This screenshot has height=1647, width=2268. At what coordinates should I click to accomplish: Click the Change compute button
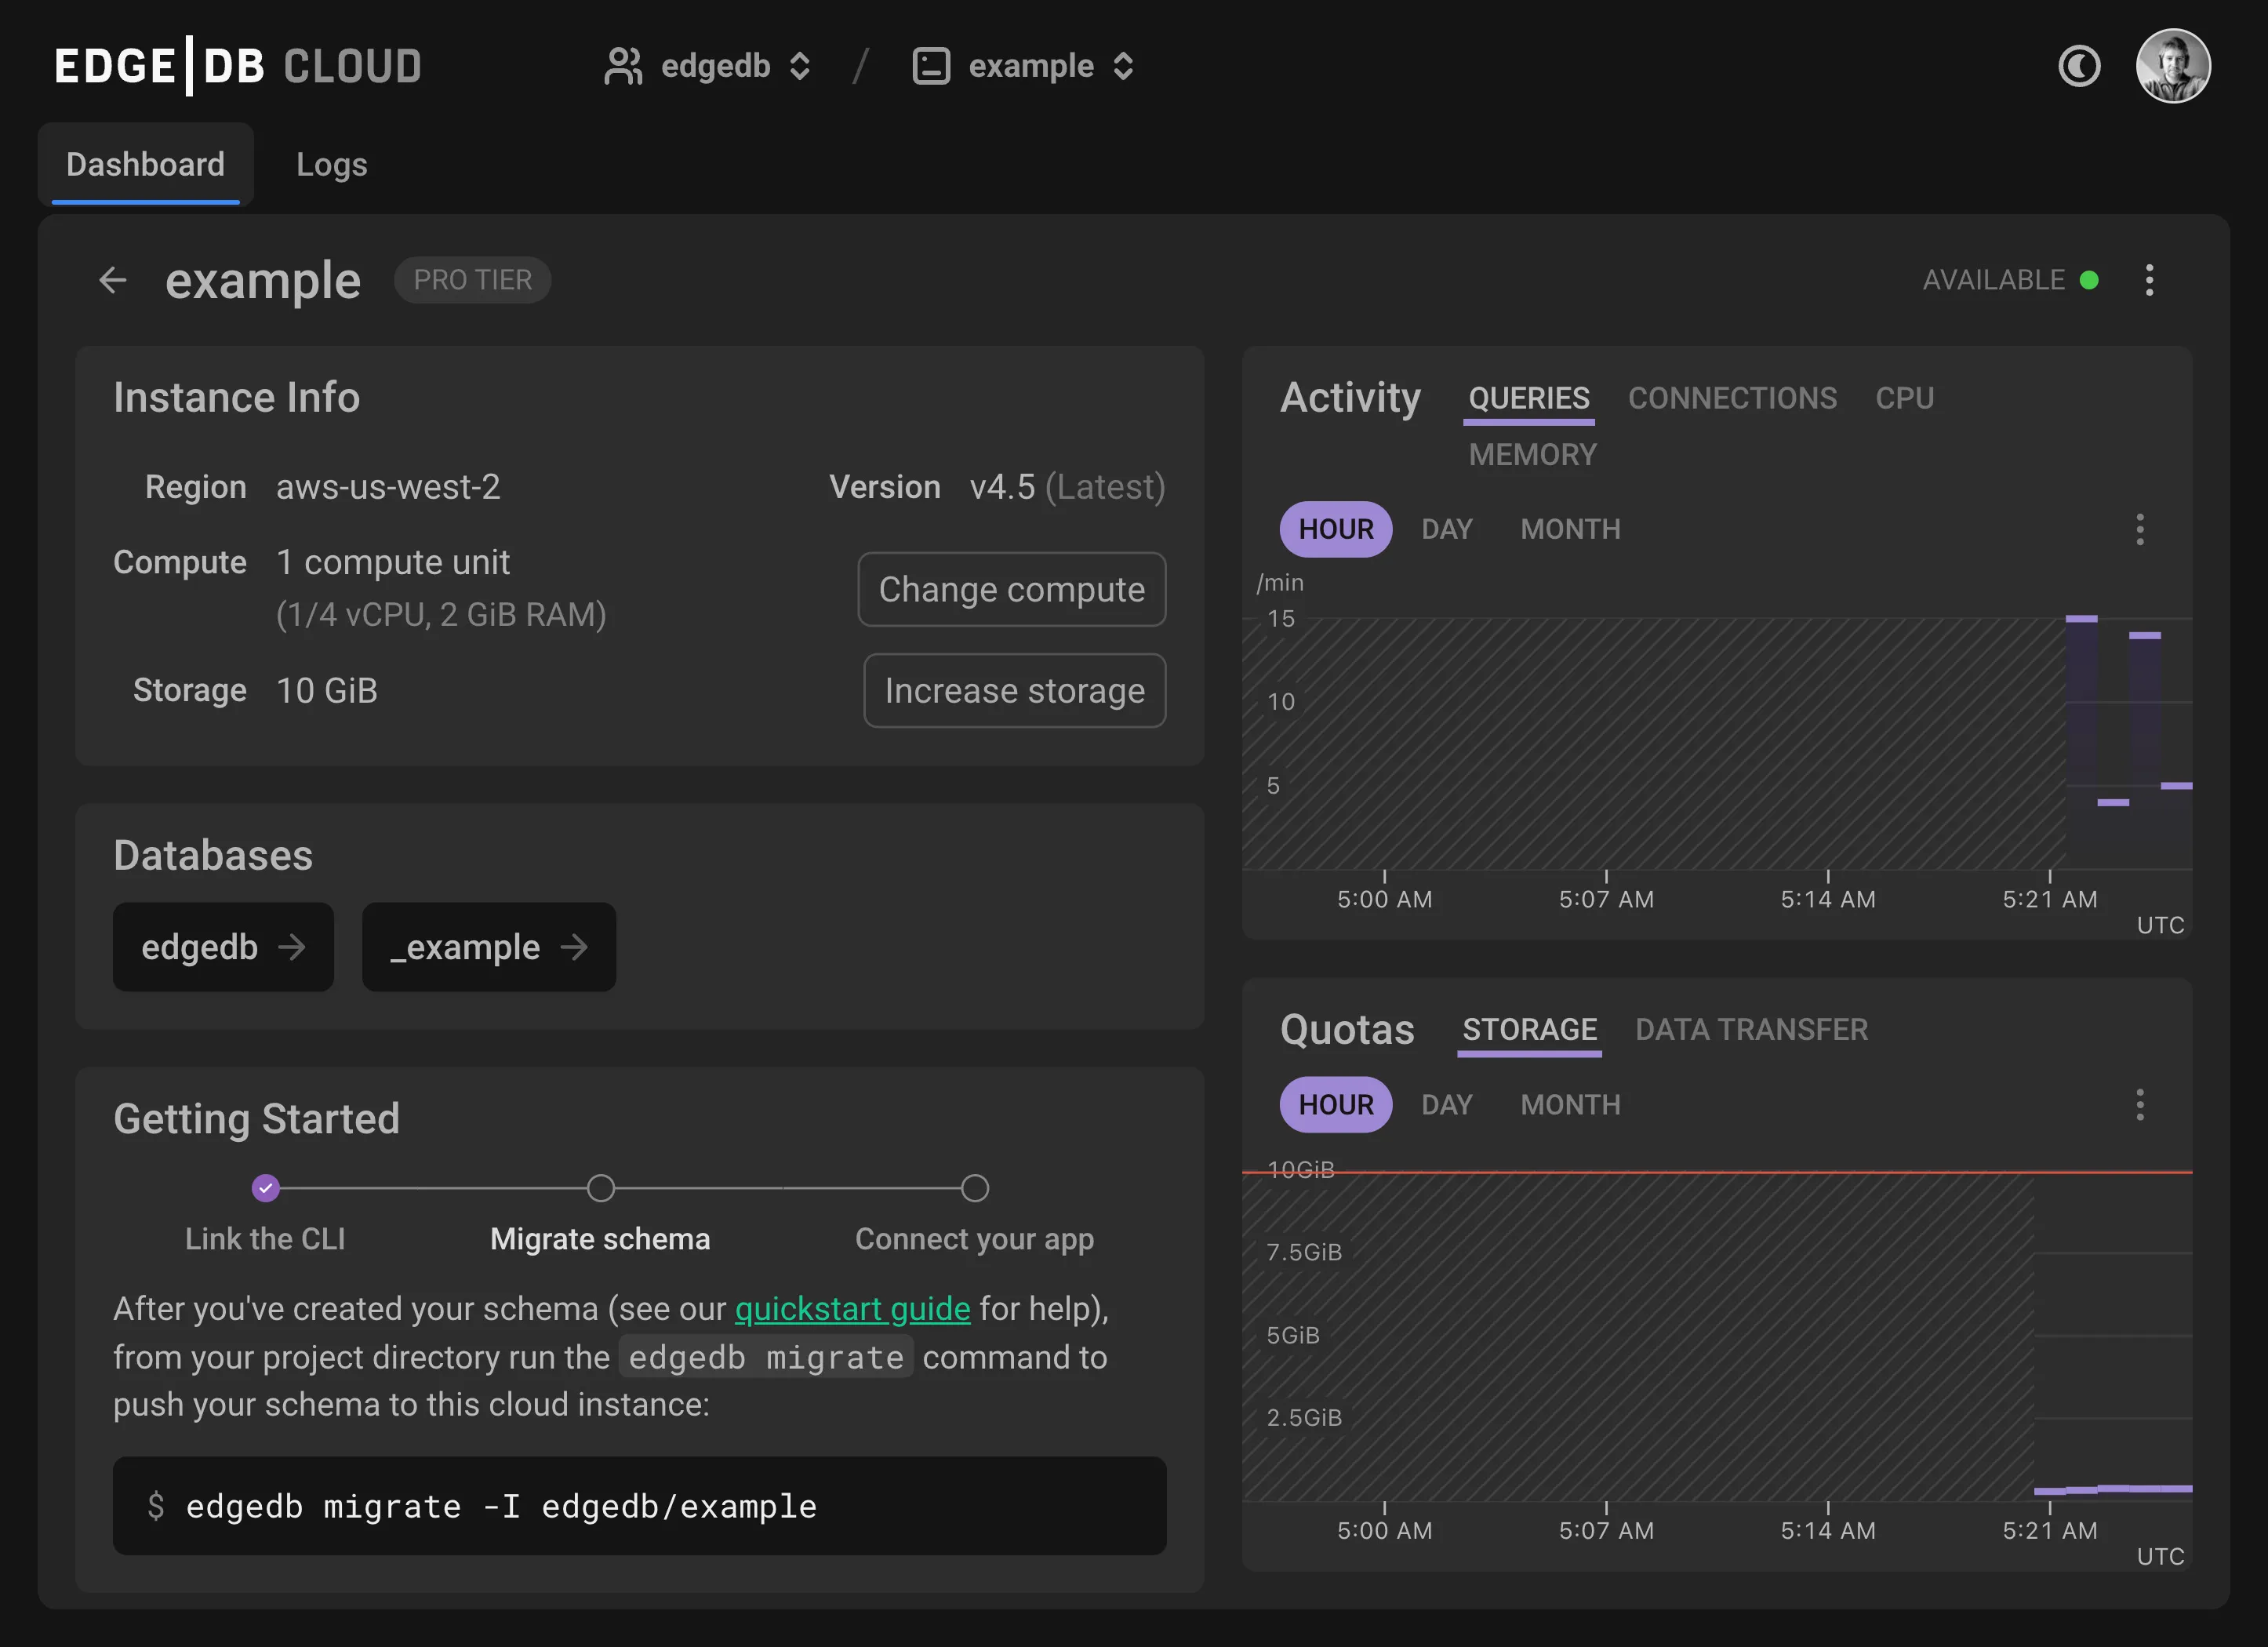click(x=1012, y=588)
